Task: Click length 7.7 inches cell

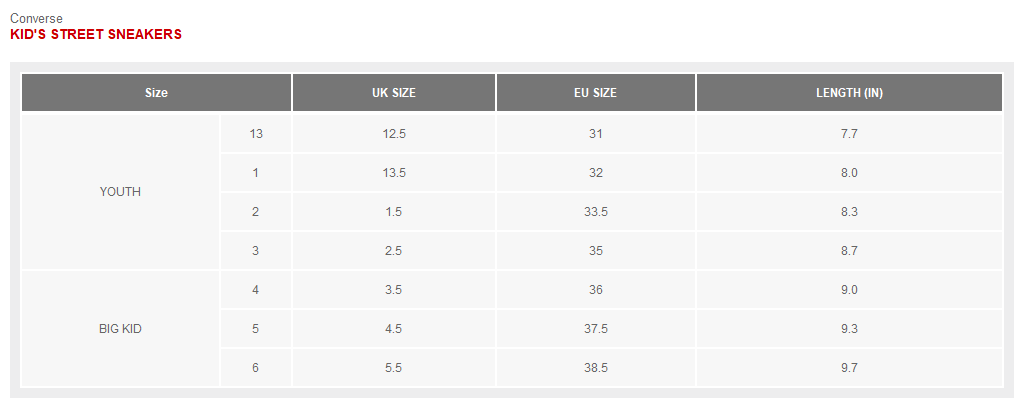Action: pyautogui.click(x=849, y=133)
